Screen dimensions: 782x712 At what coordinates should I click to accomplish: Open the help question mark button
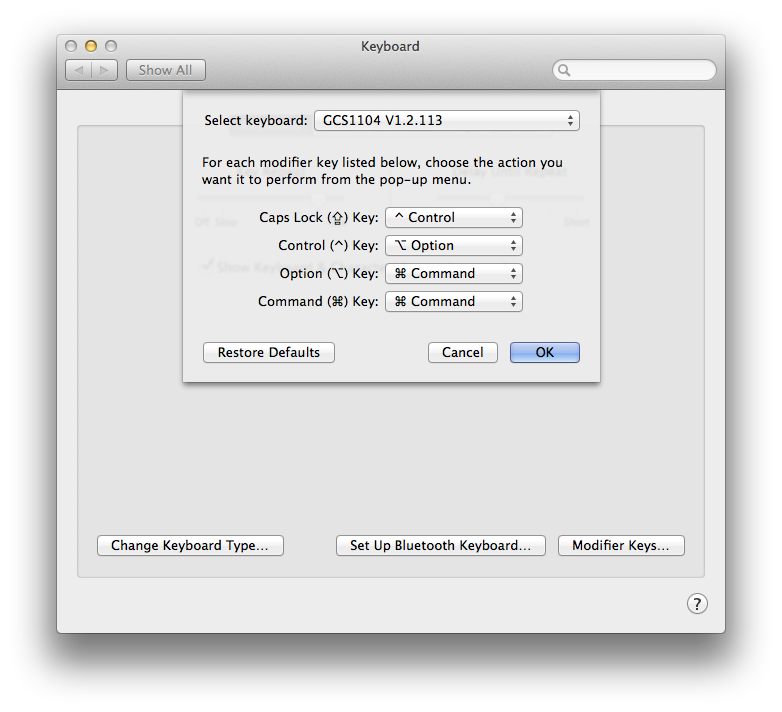pyautogui.click(x=697, y=604)
